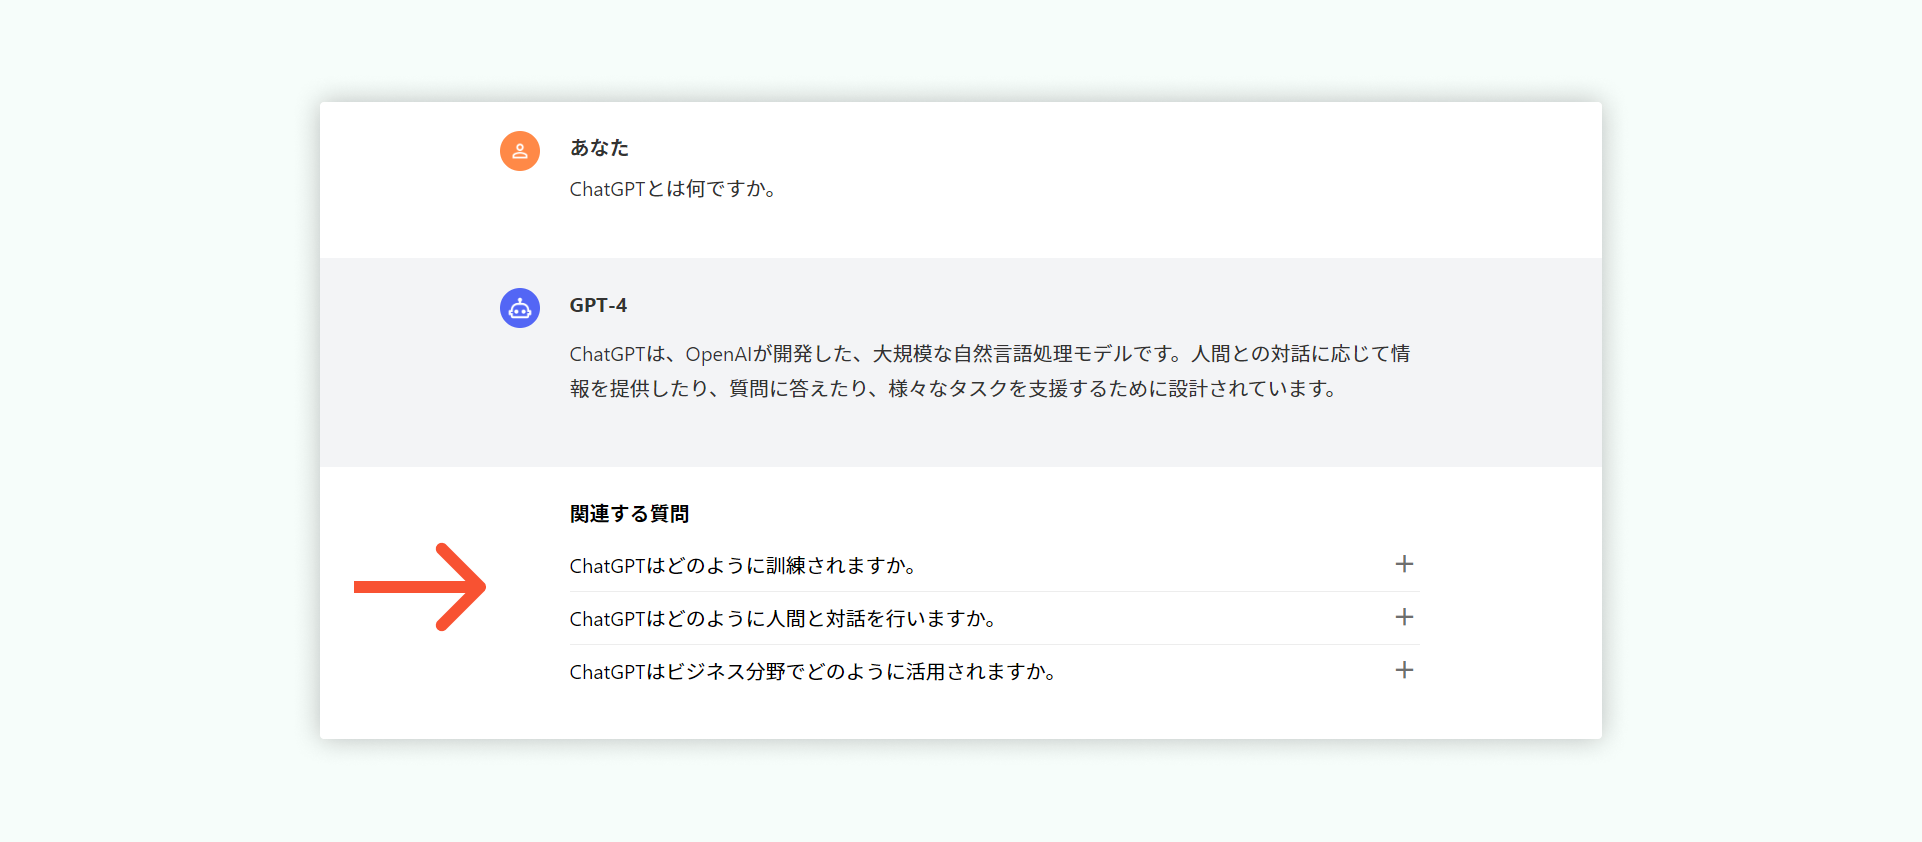The image size is (1922, 842).
Task: Open related question ChatGPTはビジネス分野でどのように活用されますか。
Action: pos(813,672)
